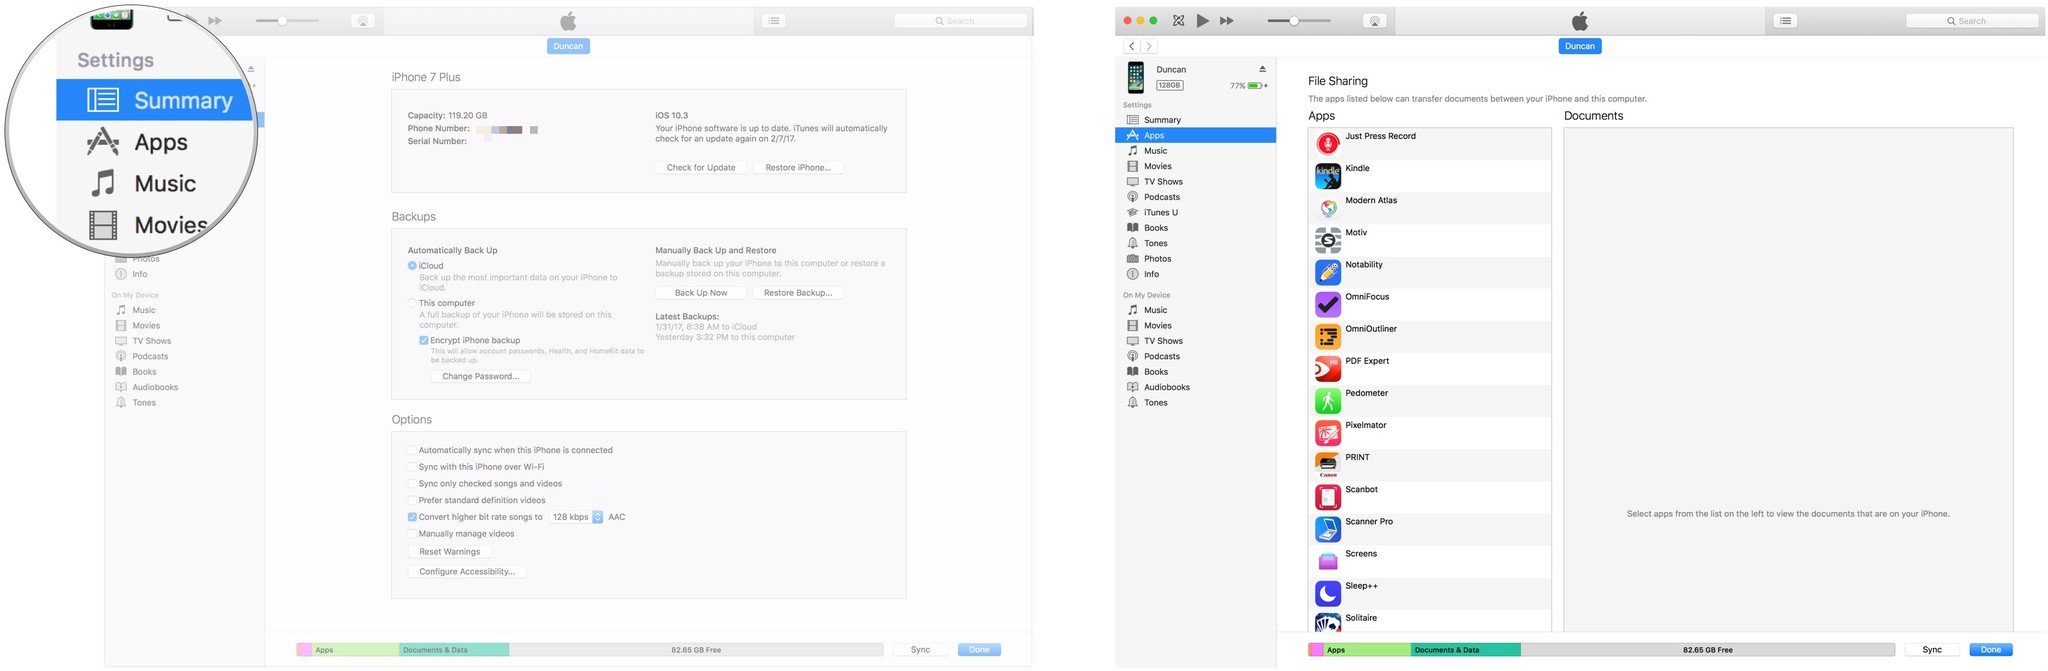The image size is (2048, 671).
Task: Click Done in the File Sharing window
Action: pos(1990,650)
